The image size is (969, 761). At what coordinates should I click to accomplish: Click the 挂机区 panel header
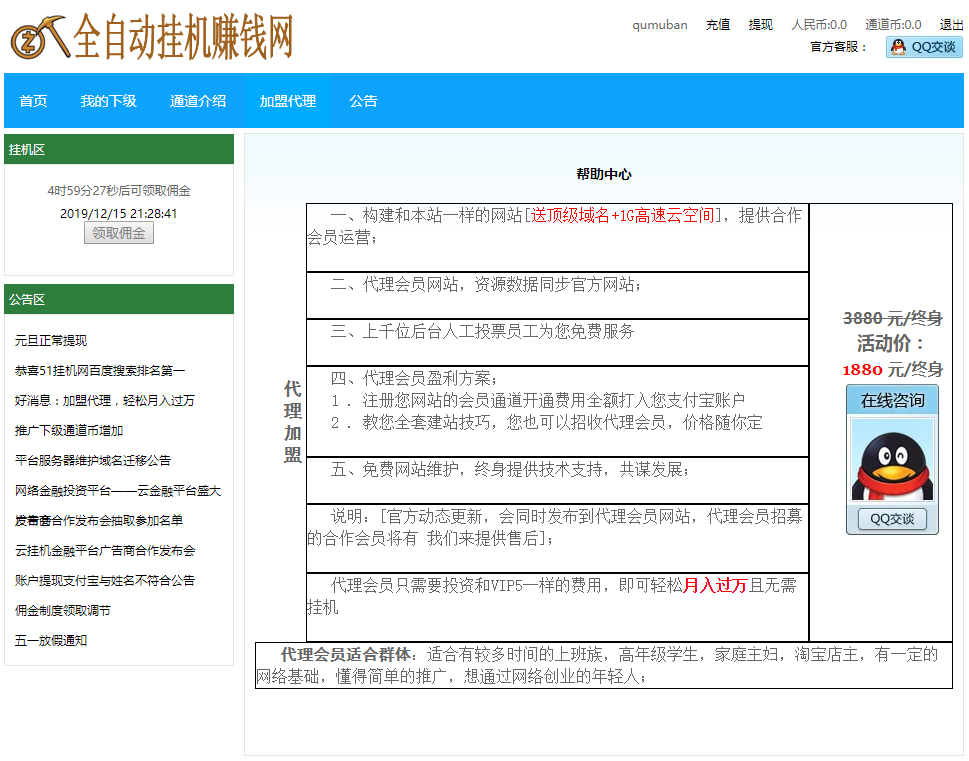(119, 149)
